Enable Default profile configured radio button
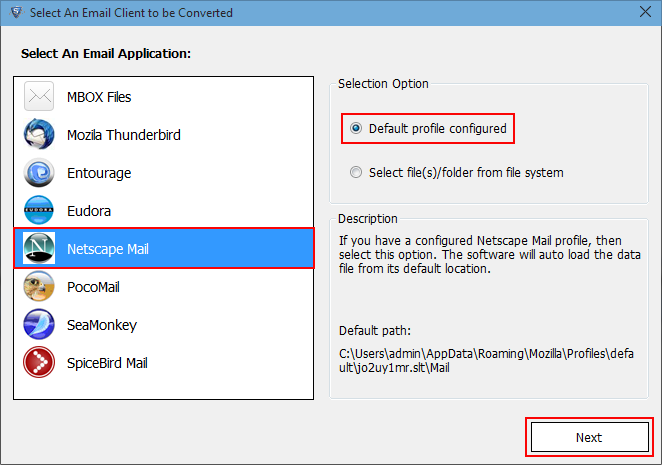 tap(356, 128)
